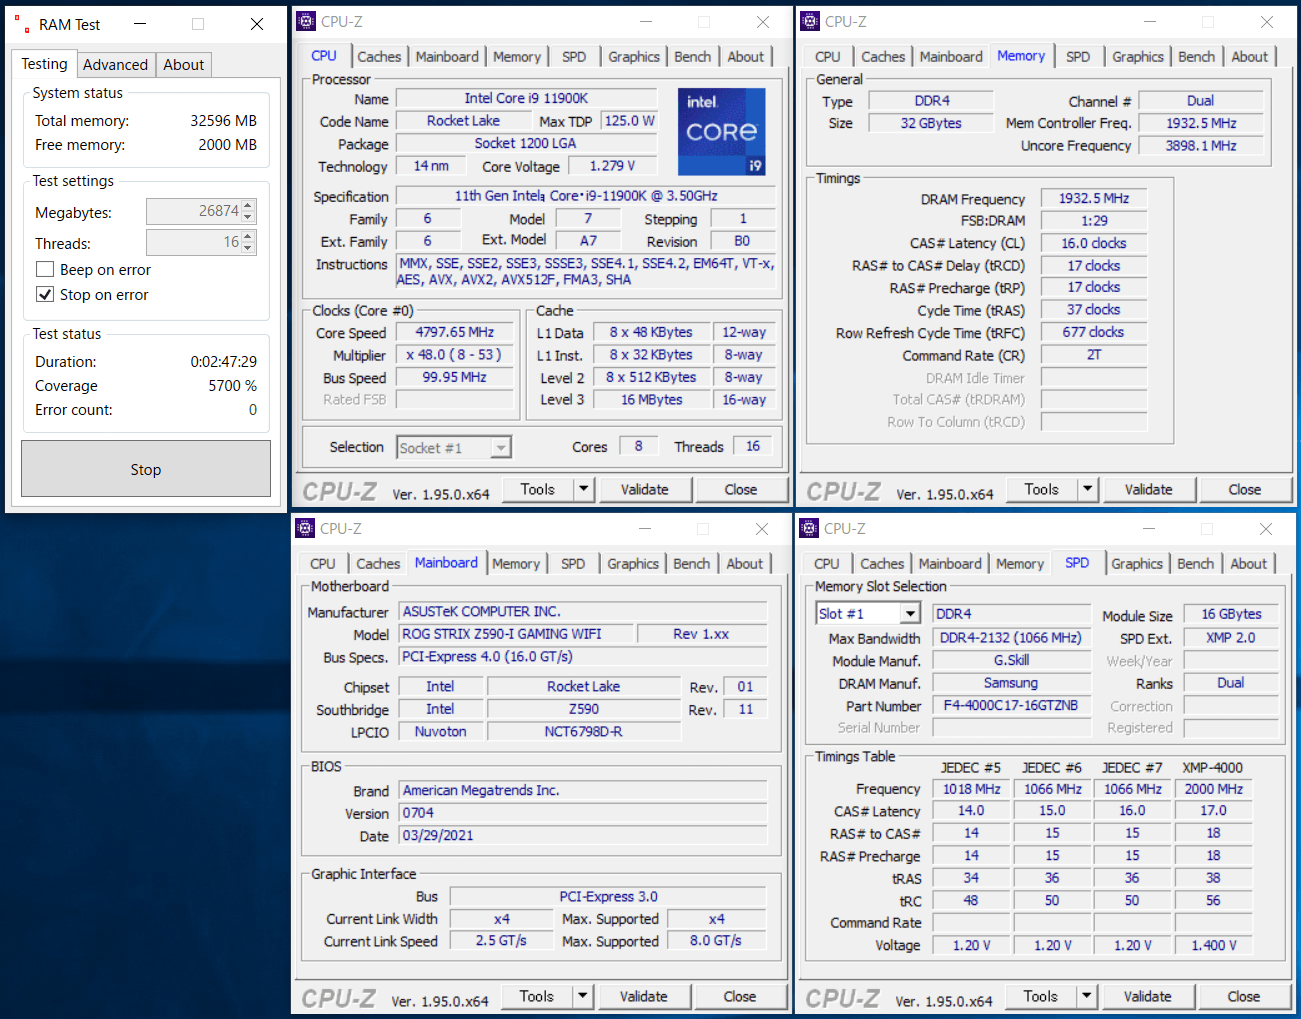The width and height of the screenshot is (1301, 1019).
Task: Uncheck the Stop on error checkbox
Action: coord(45,295)
